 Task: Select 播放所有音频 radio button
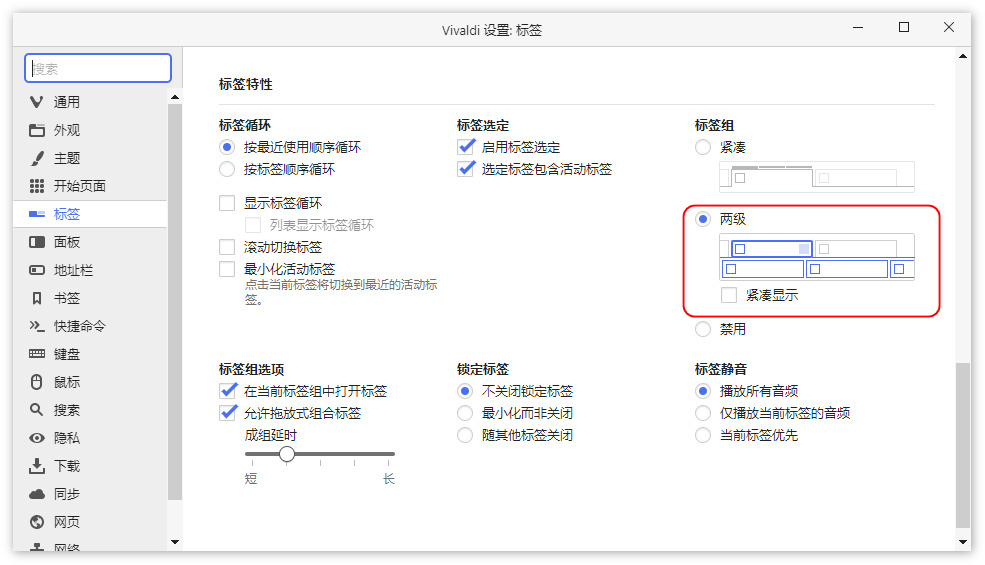[703, 391]
